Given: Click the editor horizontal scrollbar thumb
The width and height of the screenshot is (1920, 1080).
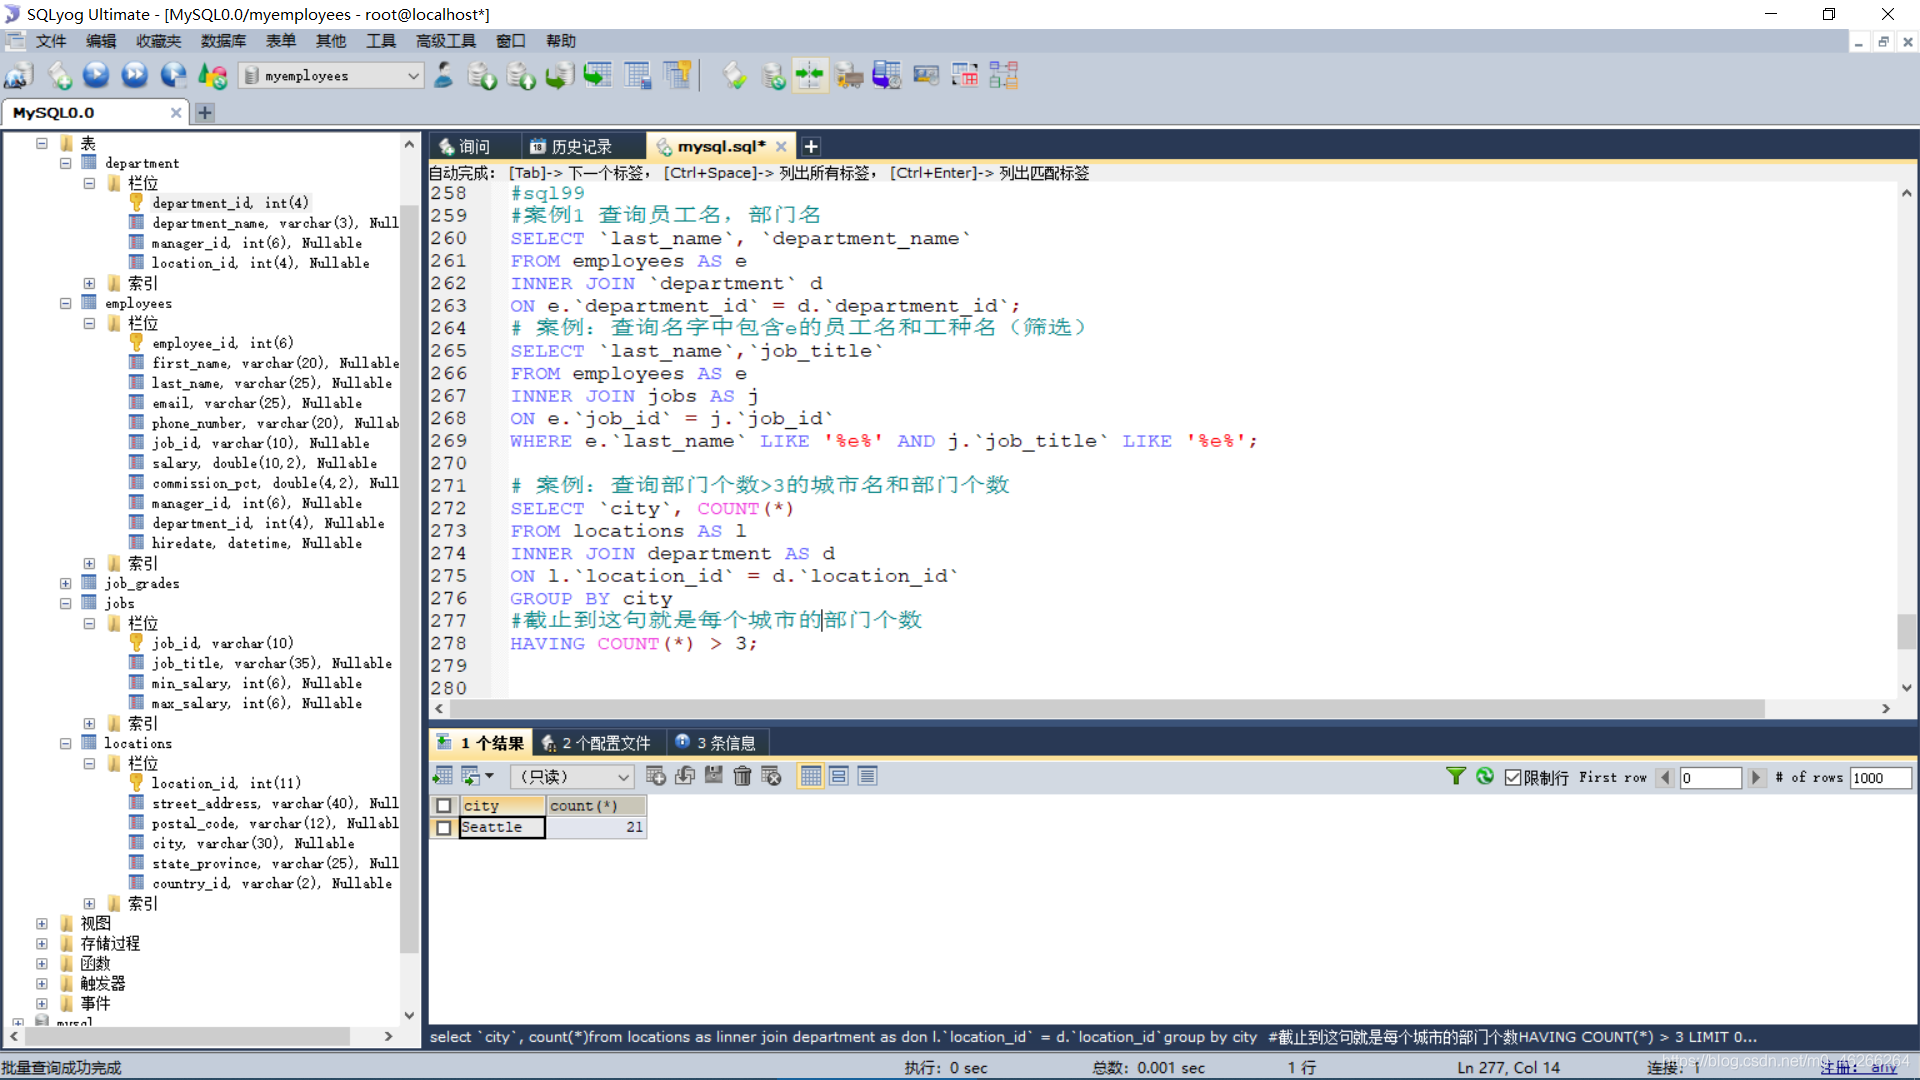Looking at the screenshot, I should pyautogui.click(x=1107, y=708).
